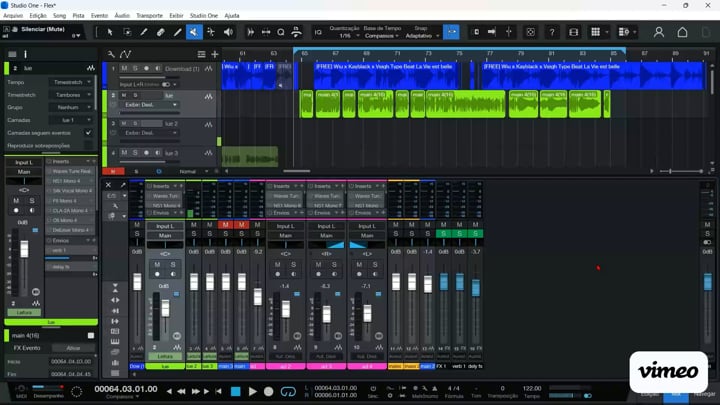Start recording with the record button
This screenshot has height=405, width=720.
point(269,391)
